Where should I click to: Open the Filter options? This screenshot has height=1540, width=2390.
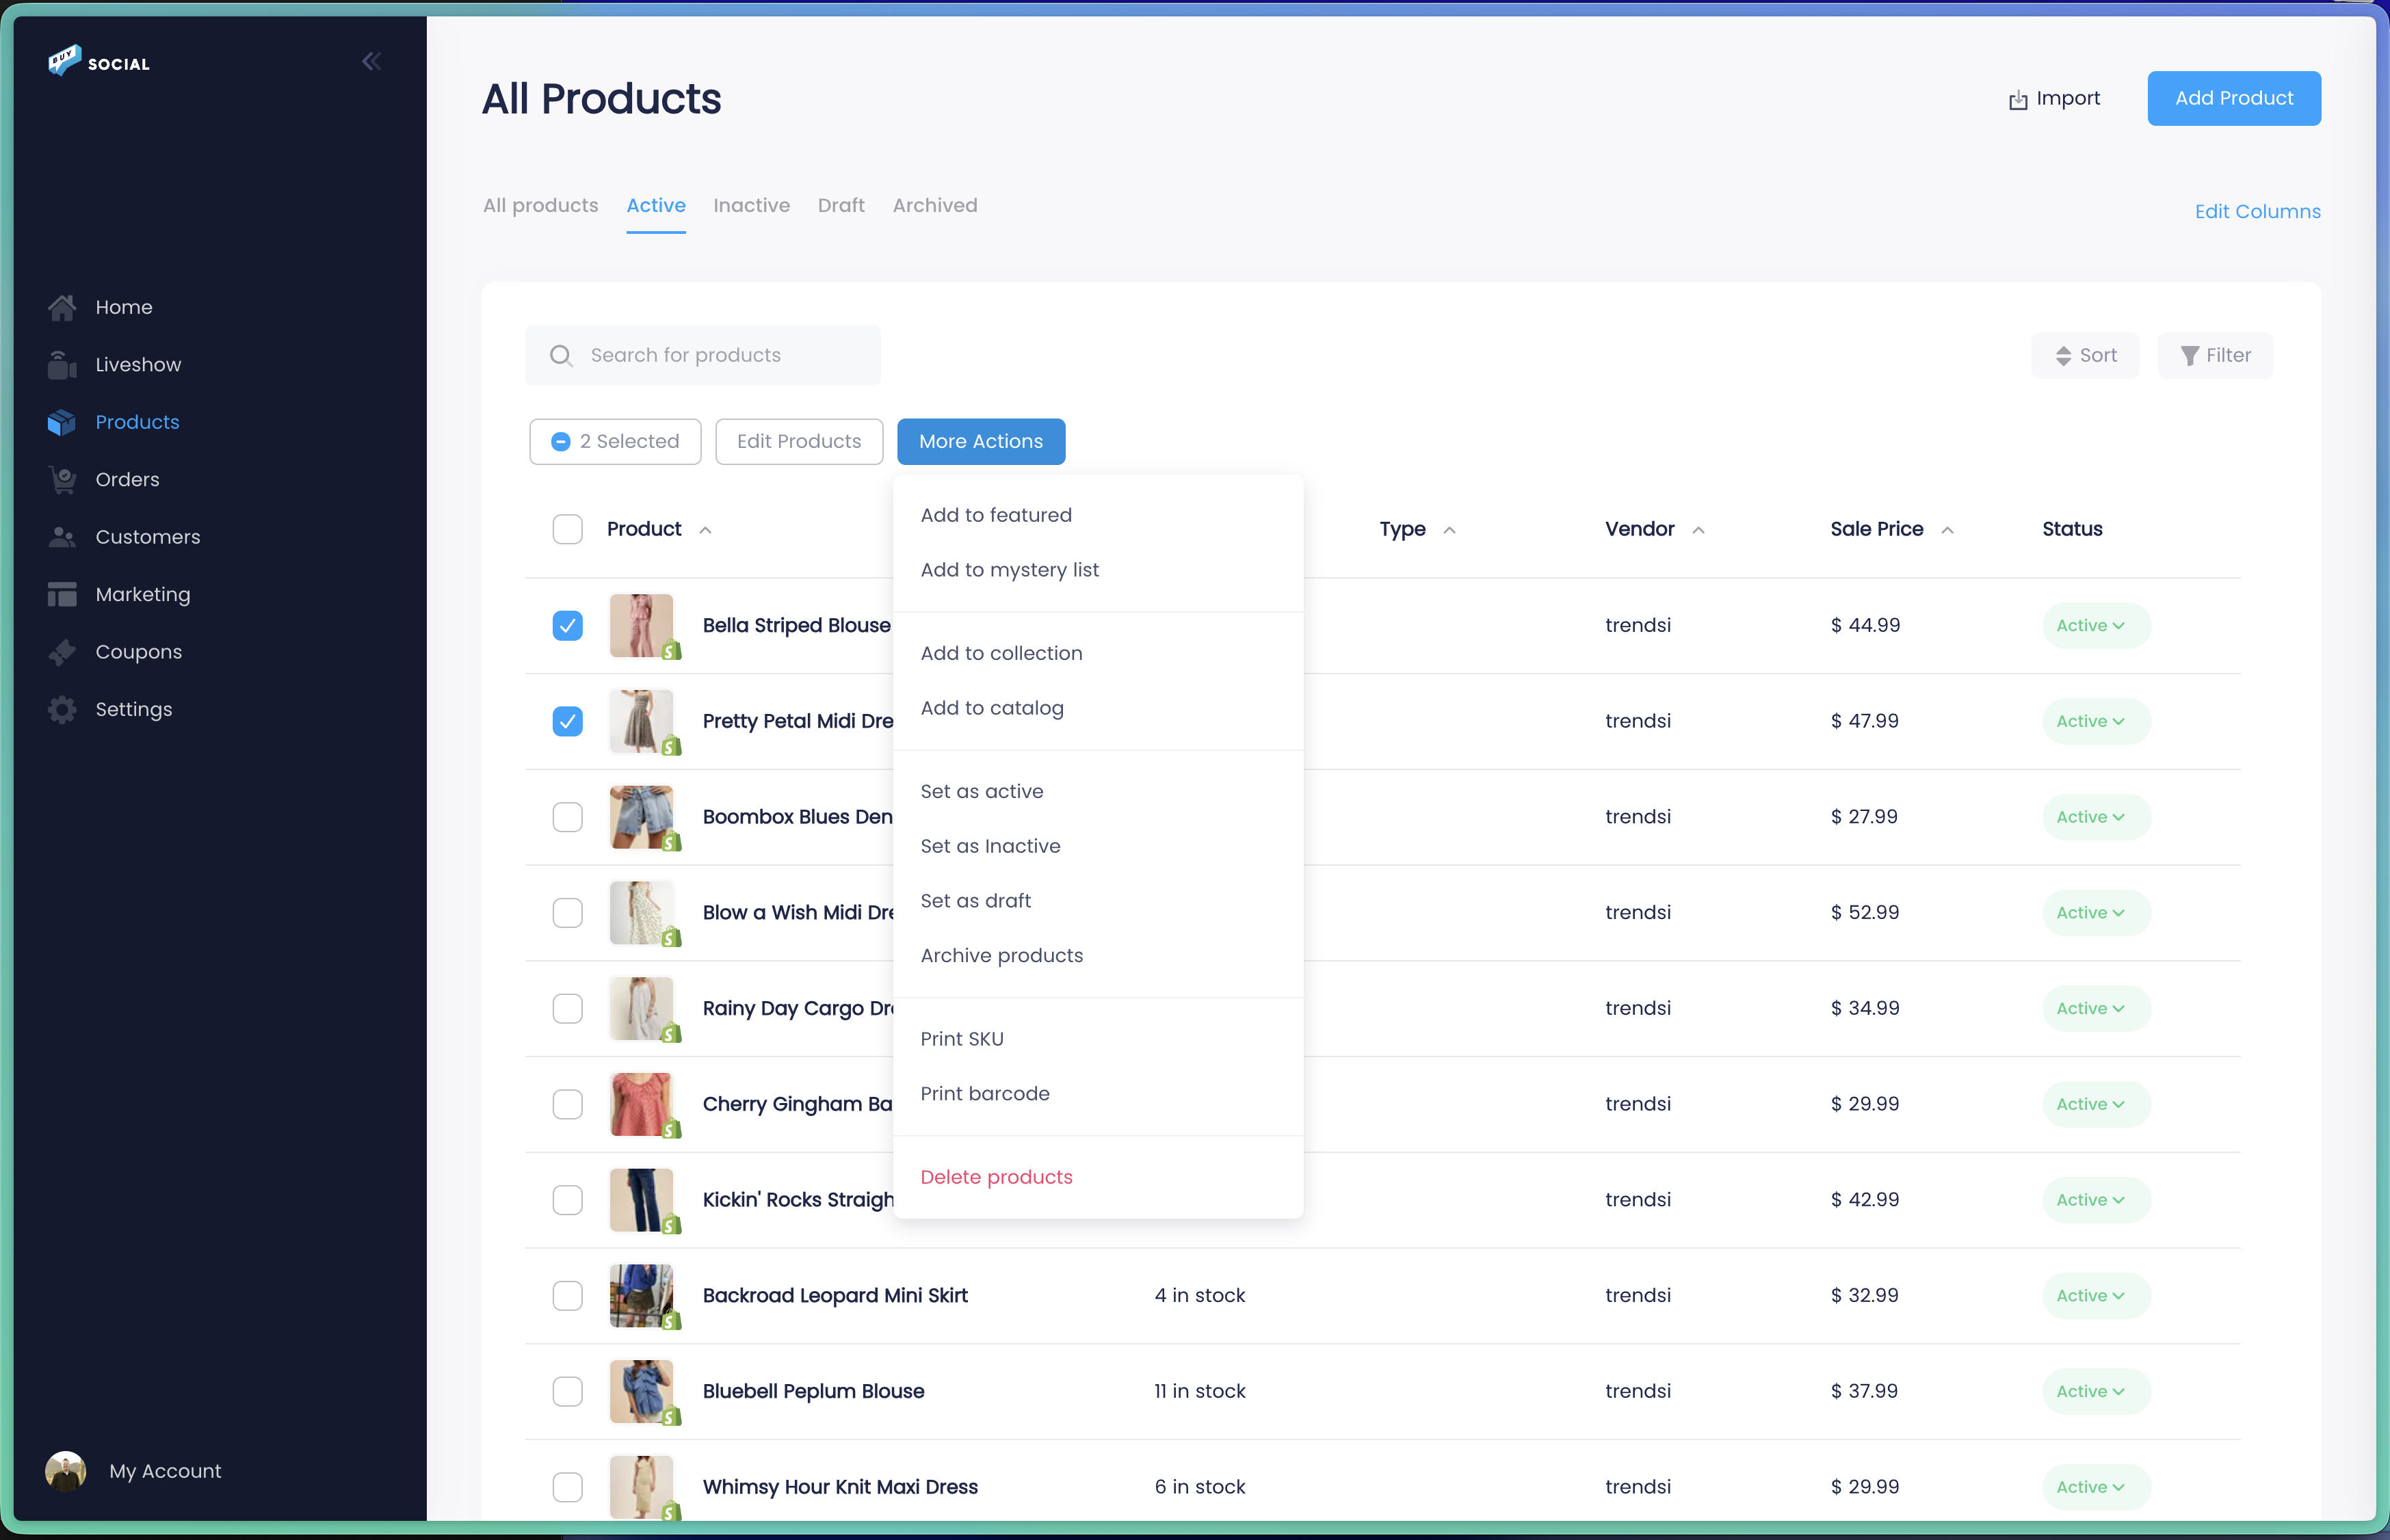(x=2215, y=355)
